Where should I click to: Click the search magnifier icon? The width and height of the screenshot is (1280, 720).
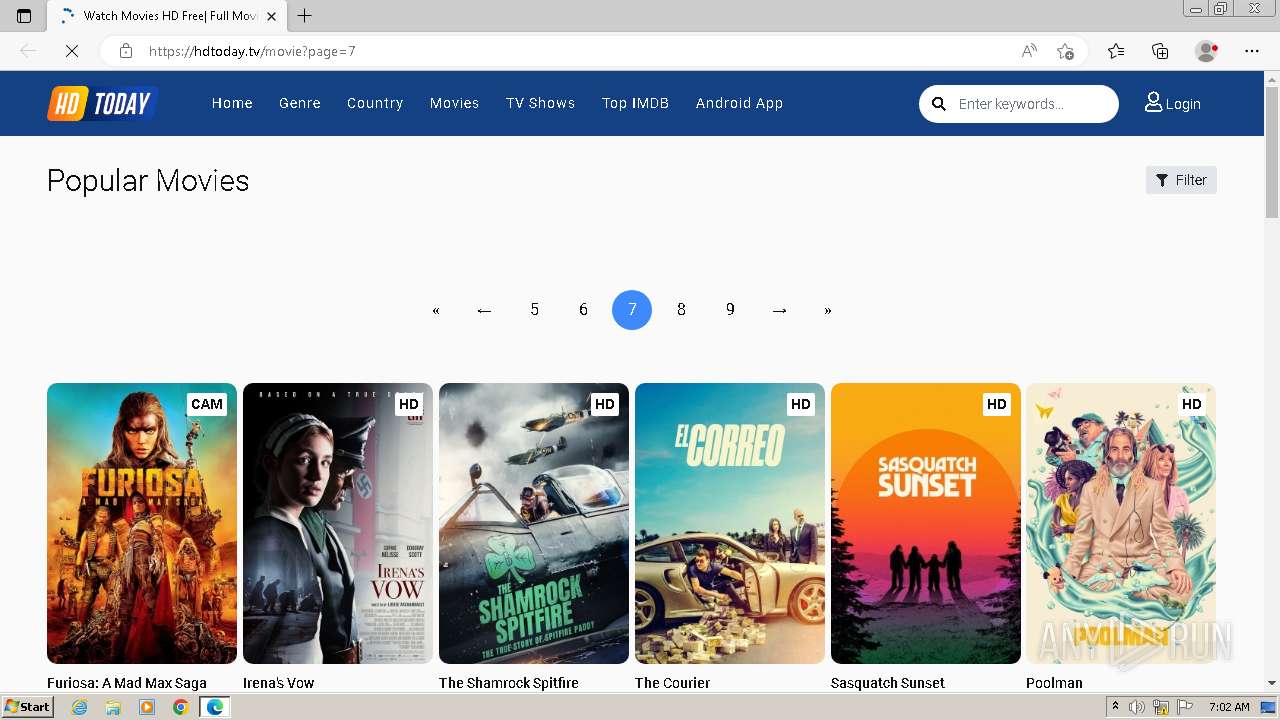click(x=938, y=104)
